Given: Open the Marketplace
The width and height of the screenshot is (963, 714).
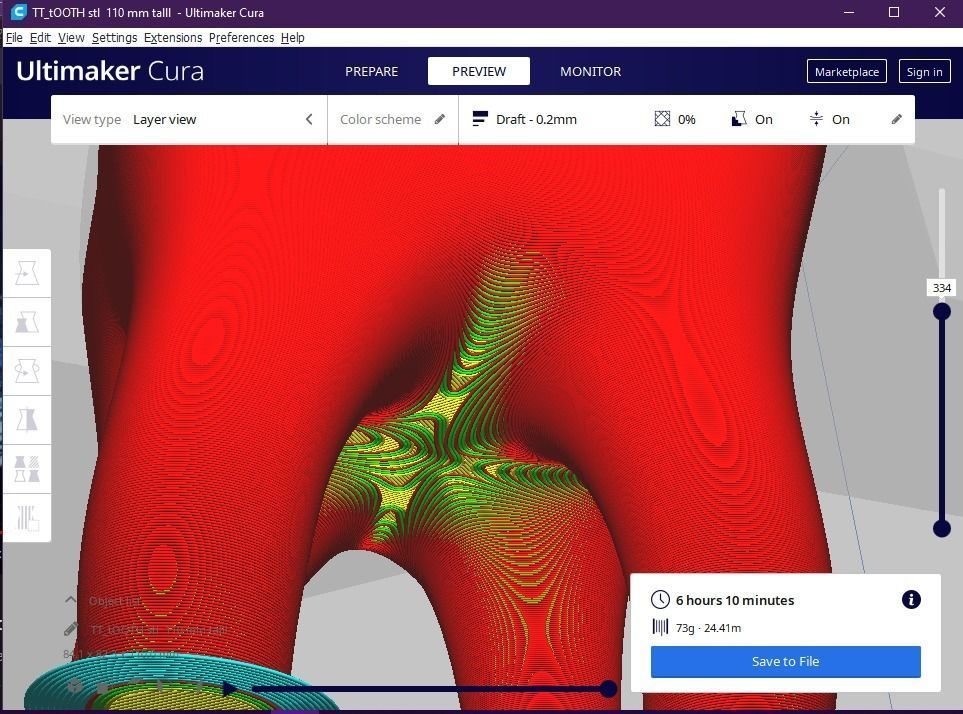Looking at the screenshot, I should [846, 72].
